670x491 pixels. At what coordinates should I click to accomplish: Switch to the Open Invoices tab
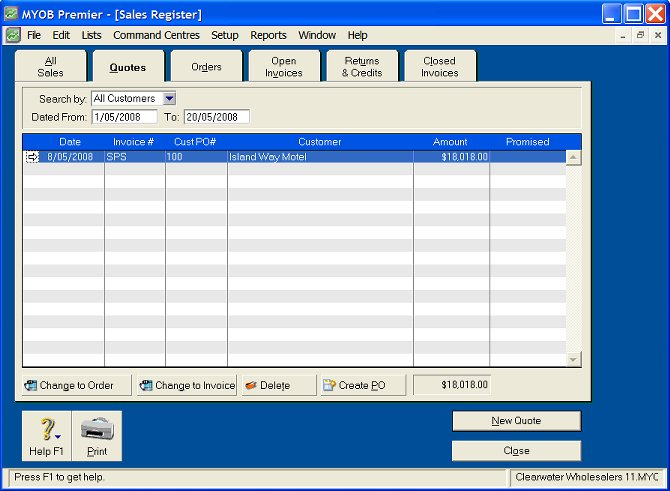coord(284,67)
